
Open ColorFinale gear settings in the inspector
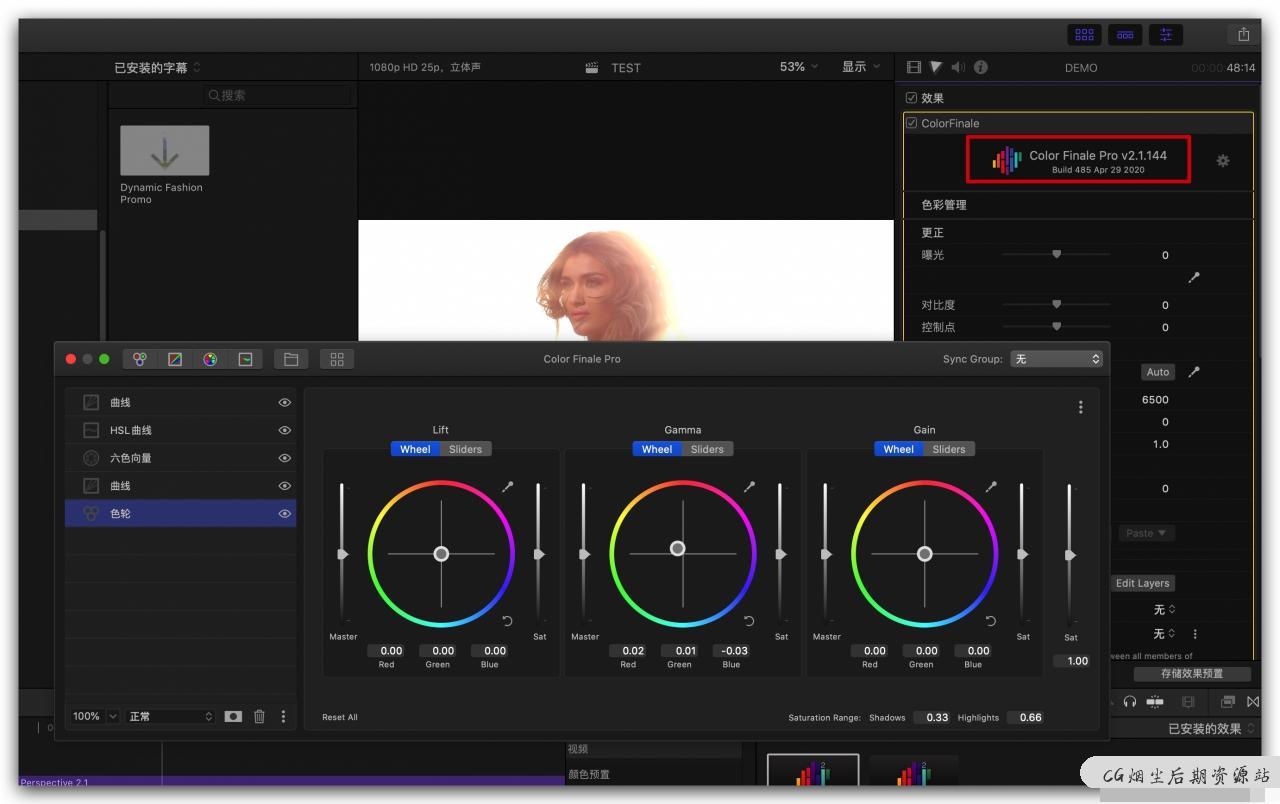1222,161
